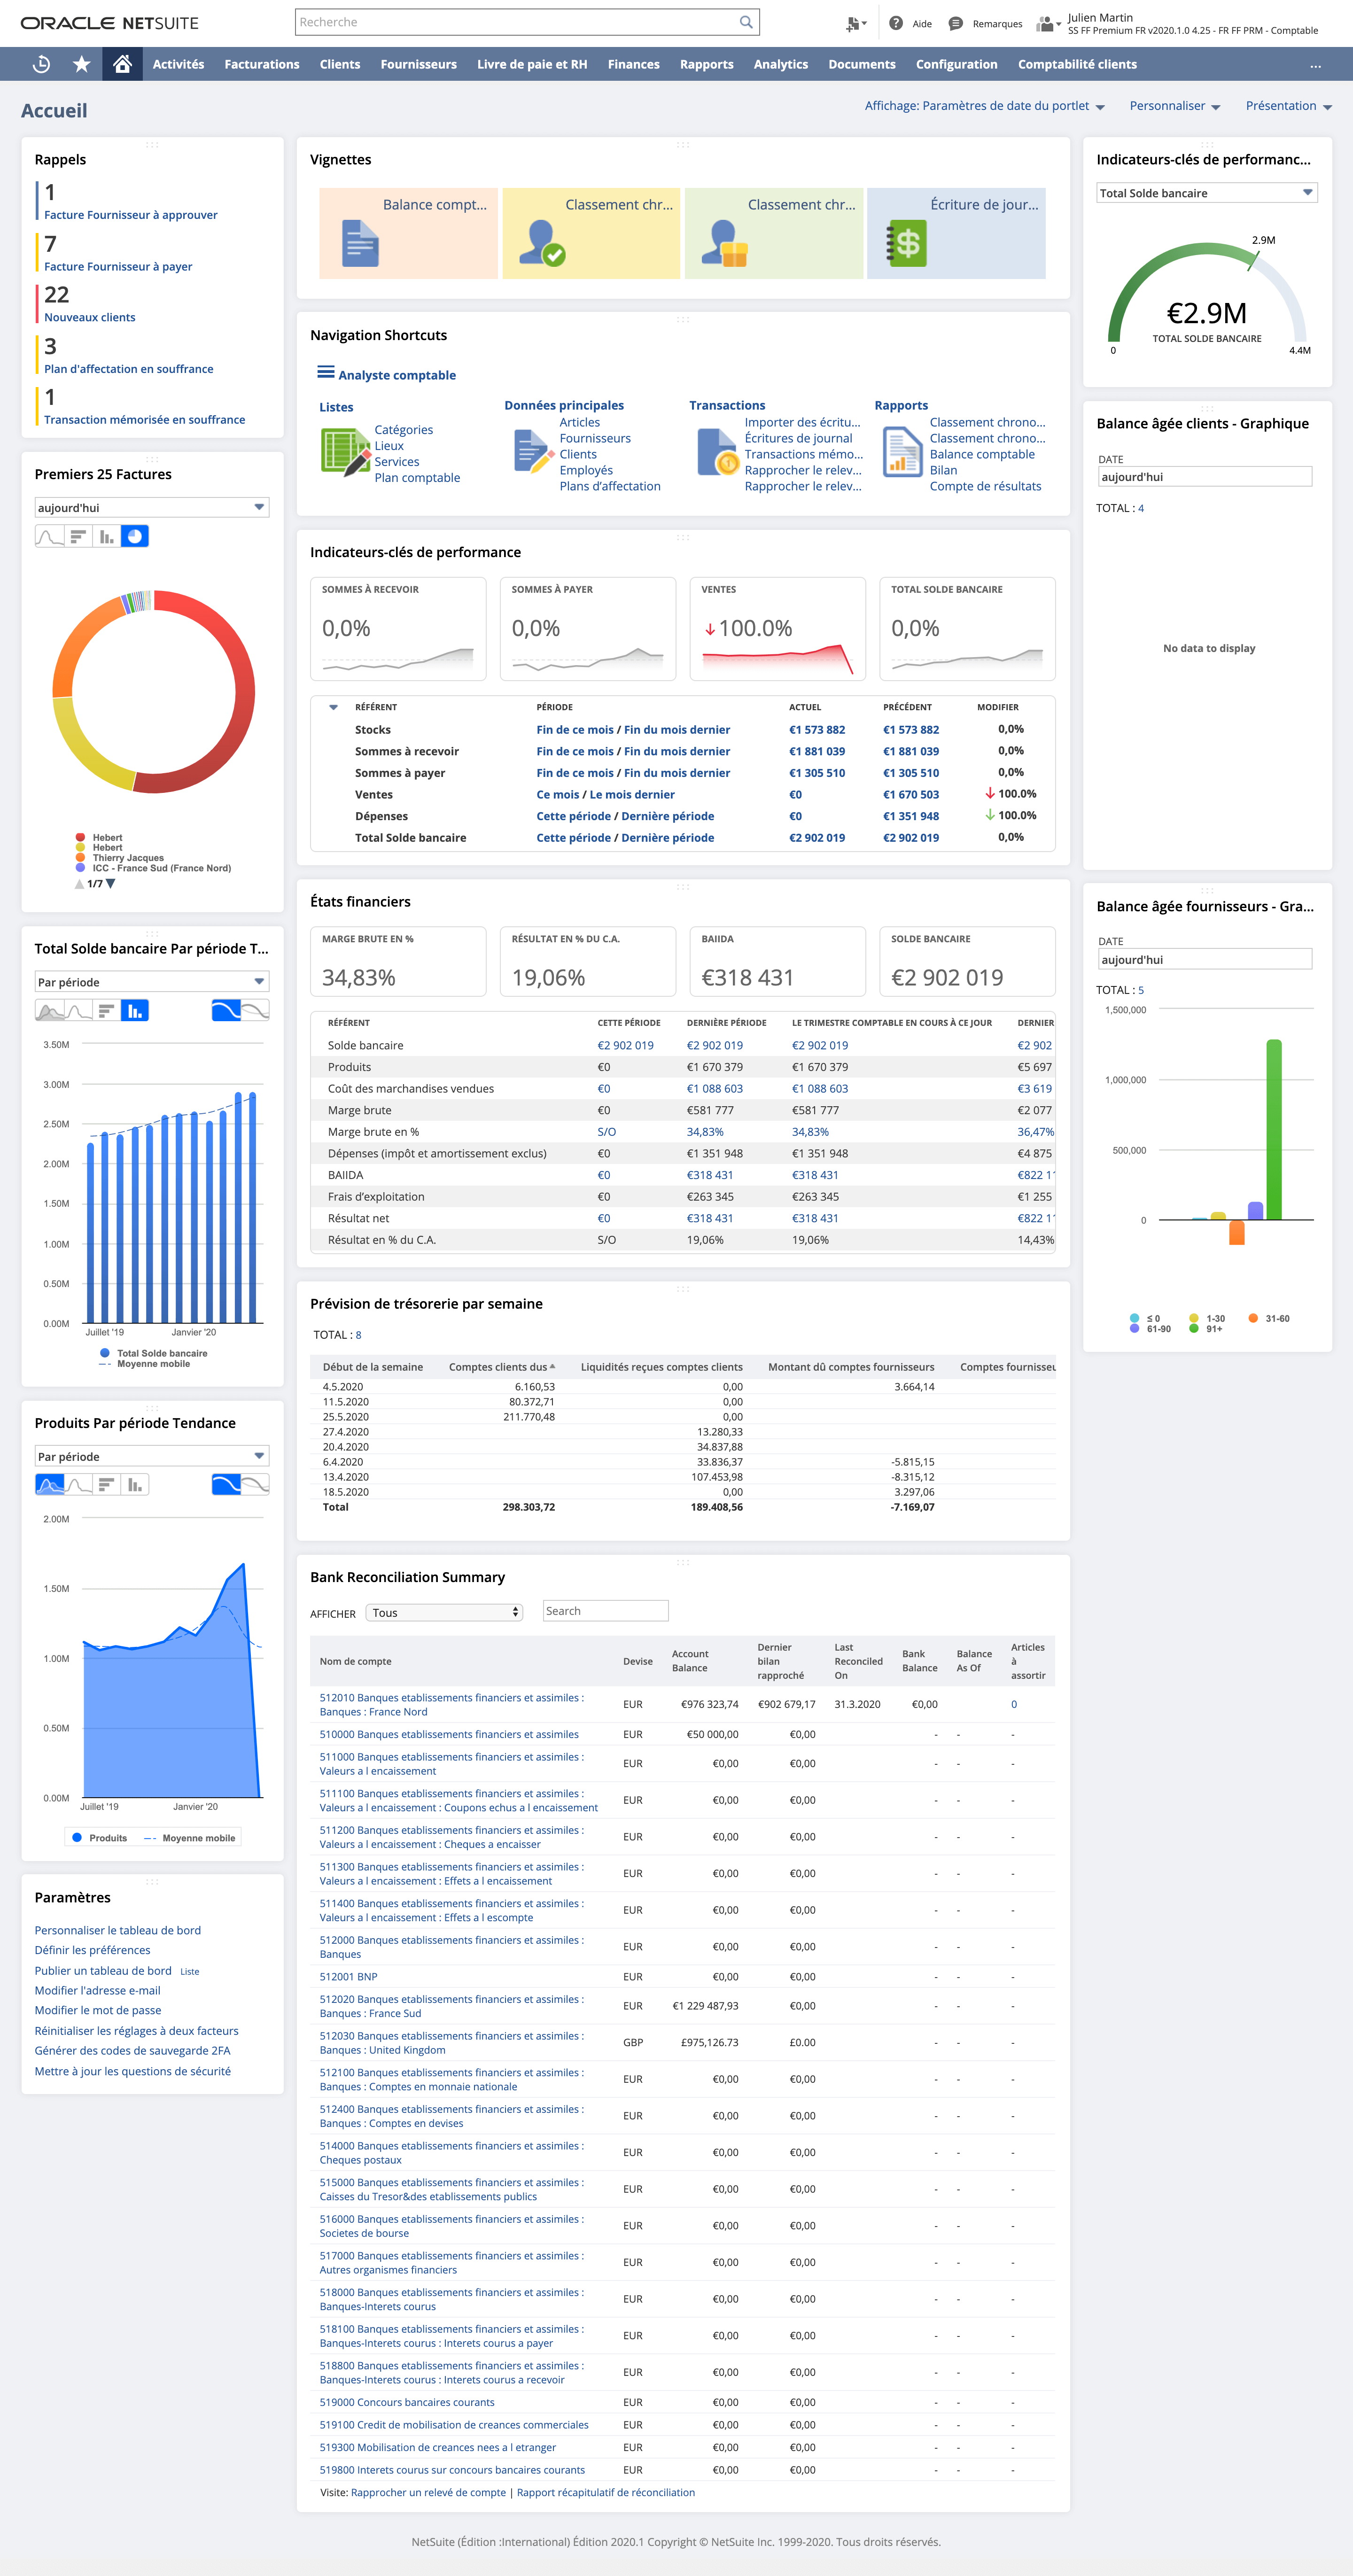The image size is (1353, 2576).
Task: Open the Analyste comptable hamburger menu icon
Action: click(x=326, y=372)
